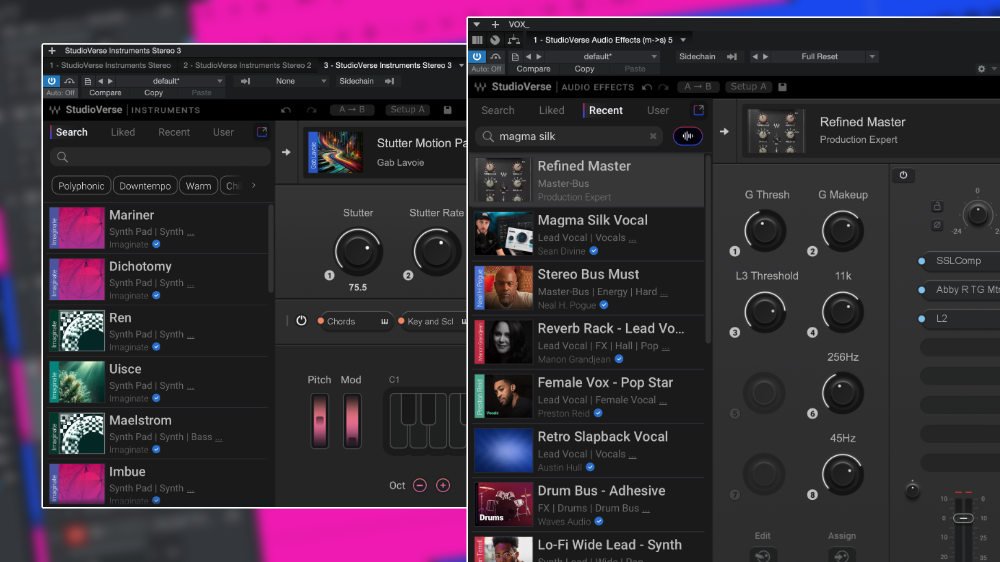The image size is (1000, 562).
Task: Toggle Chords module on-off dot
Action: pos(321,321)
